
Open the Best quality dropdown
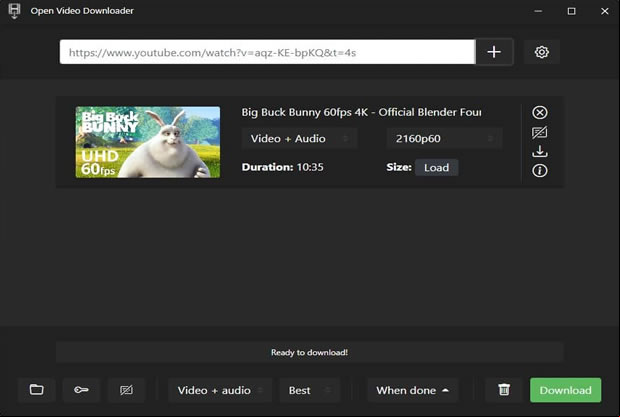(310, 391)
